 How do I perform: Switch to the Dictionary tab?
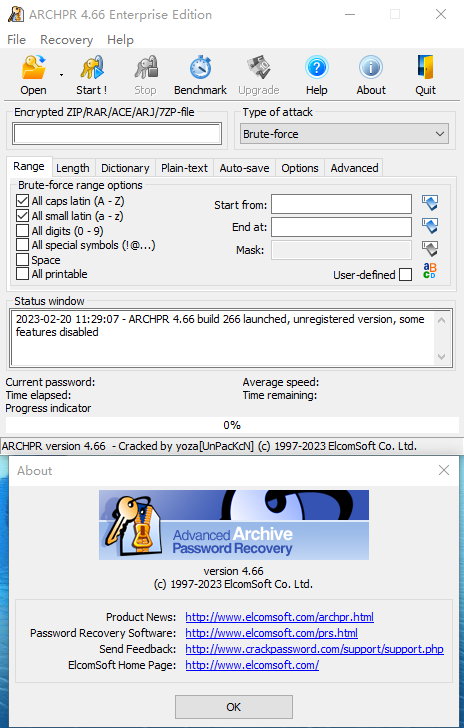tap(125, 168)
